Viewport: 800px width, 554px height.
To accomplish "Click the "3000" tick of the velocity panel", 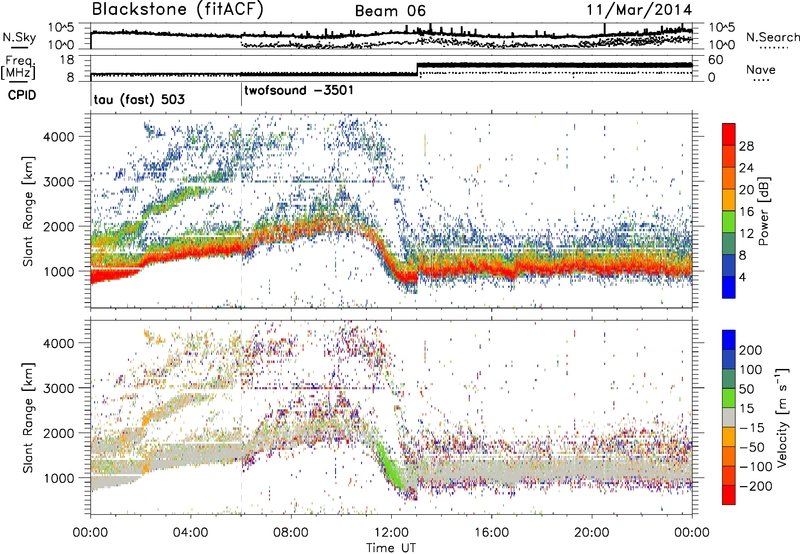I will [x=58, y=388].
